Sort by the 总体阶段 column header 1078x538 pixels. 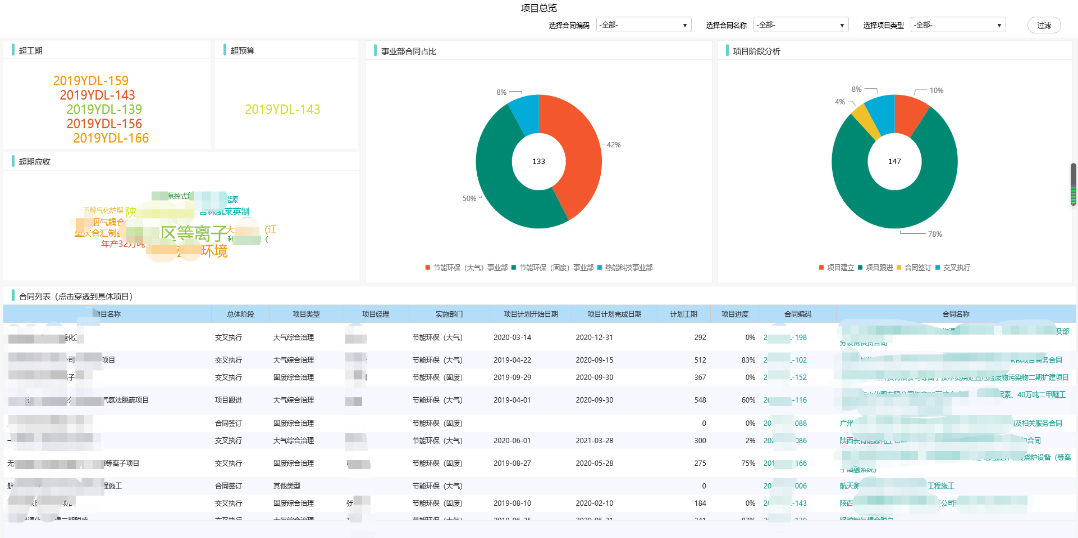[241, 314]
